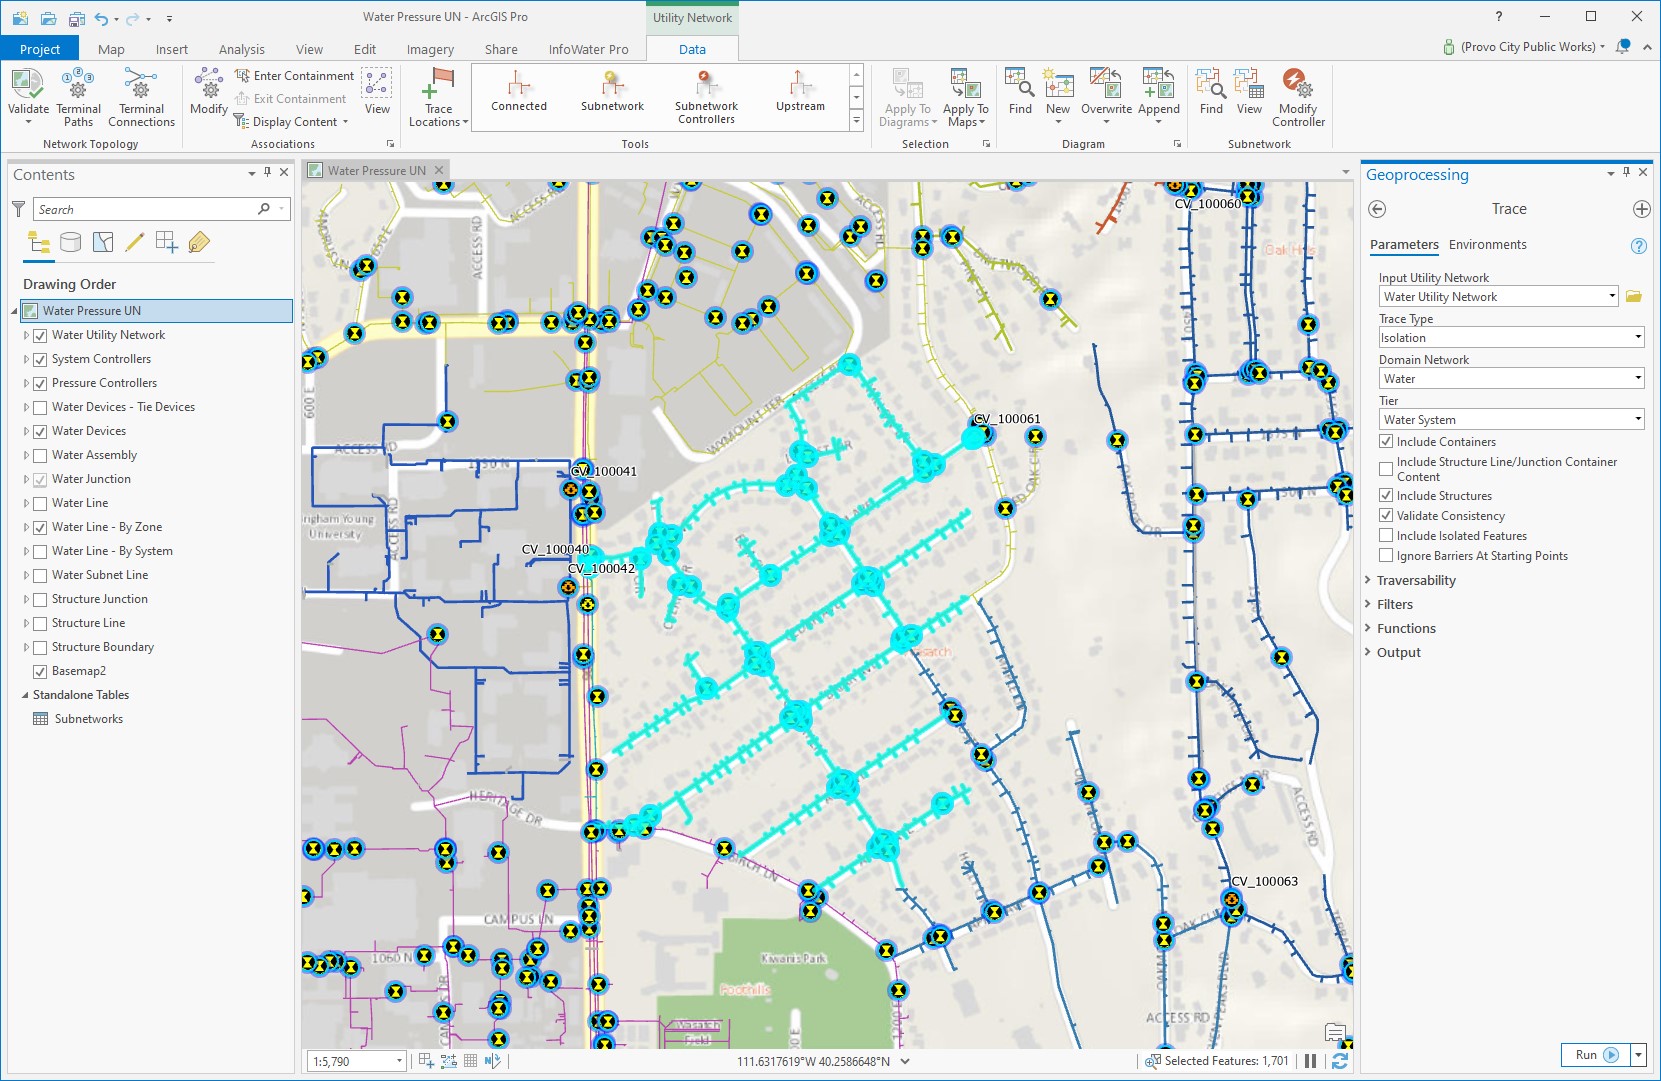
Task: Click Apply To Maps in Selection group
Action: coord(965,97)
